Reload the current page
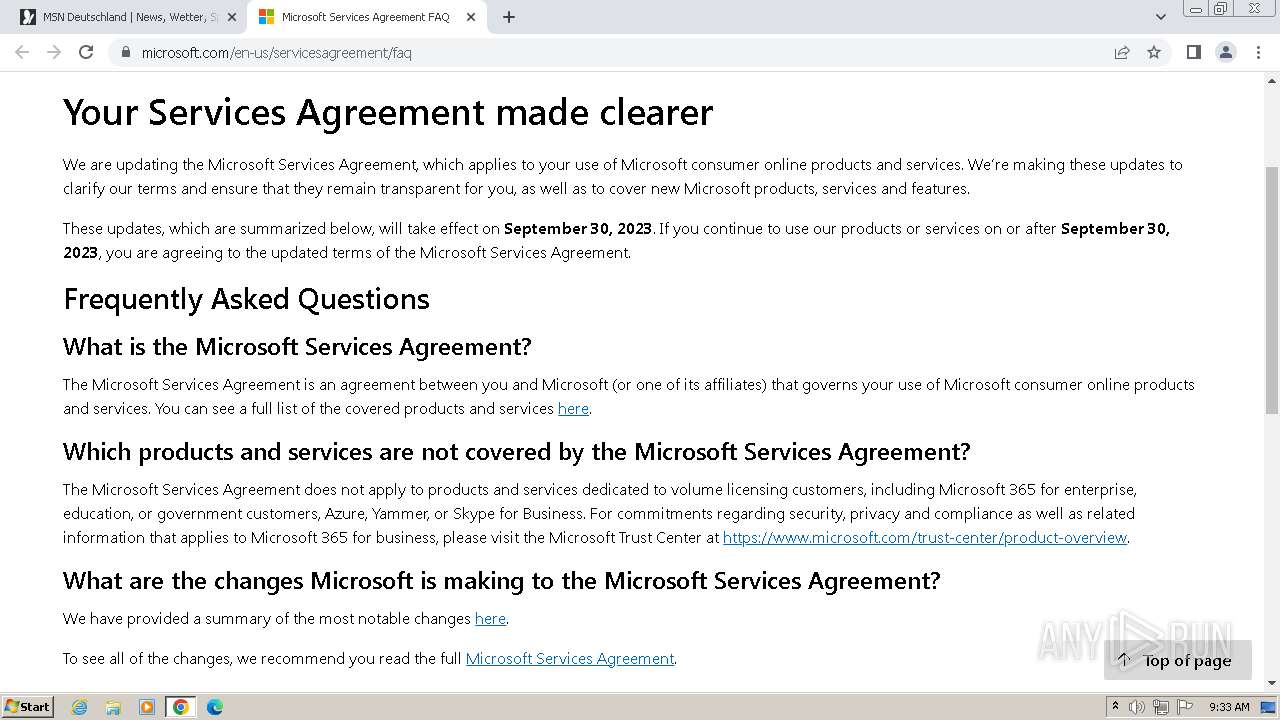 coord(86,52)
